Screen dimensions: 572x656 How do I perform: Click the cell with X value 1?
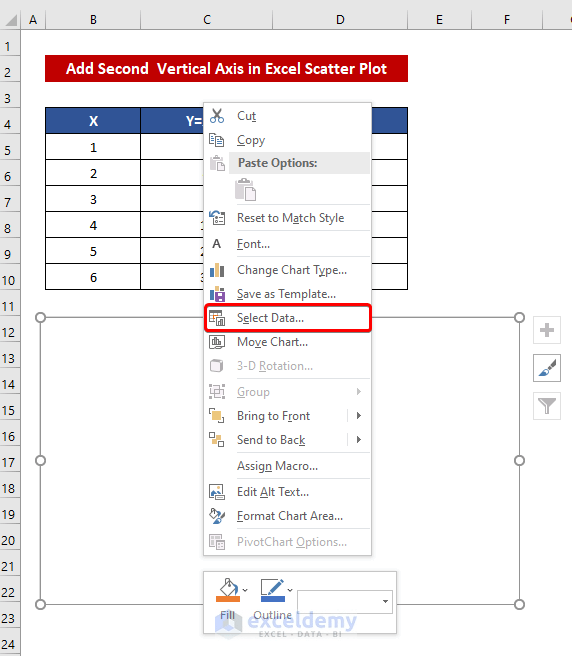pos(93,147)
